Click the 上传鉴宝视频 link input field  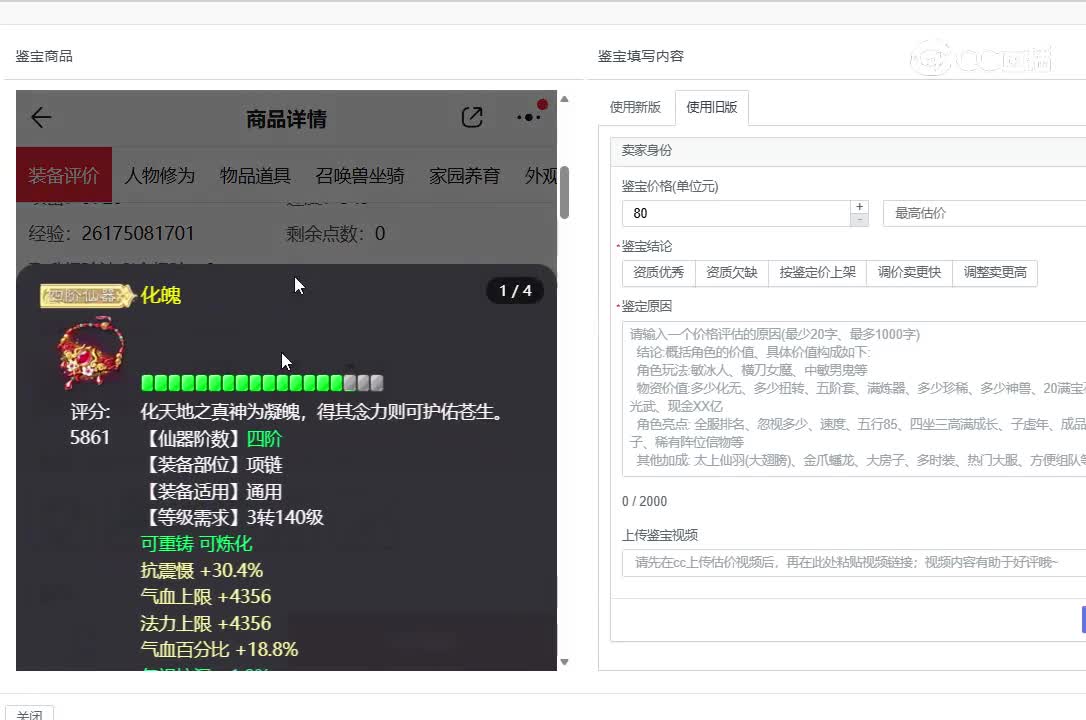tap(854, 563)
